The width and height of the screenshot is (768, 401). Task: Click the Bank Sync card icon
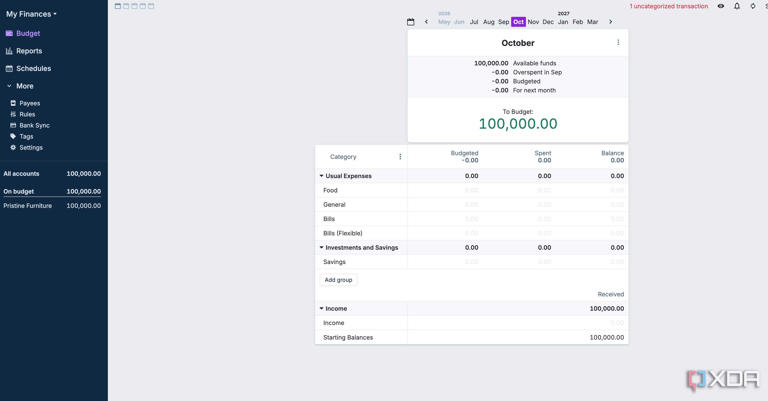click(13, 125)
